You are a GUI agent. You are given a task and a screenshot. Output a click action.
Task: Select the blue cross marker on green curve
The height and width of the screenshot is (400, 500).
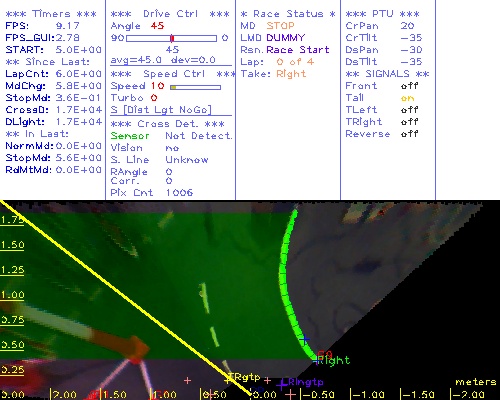304,339
